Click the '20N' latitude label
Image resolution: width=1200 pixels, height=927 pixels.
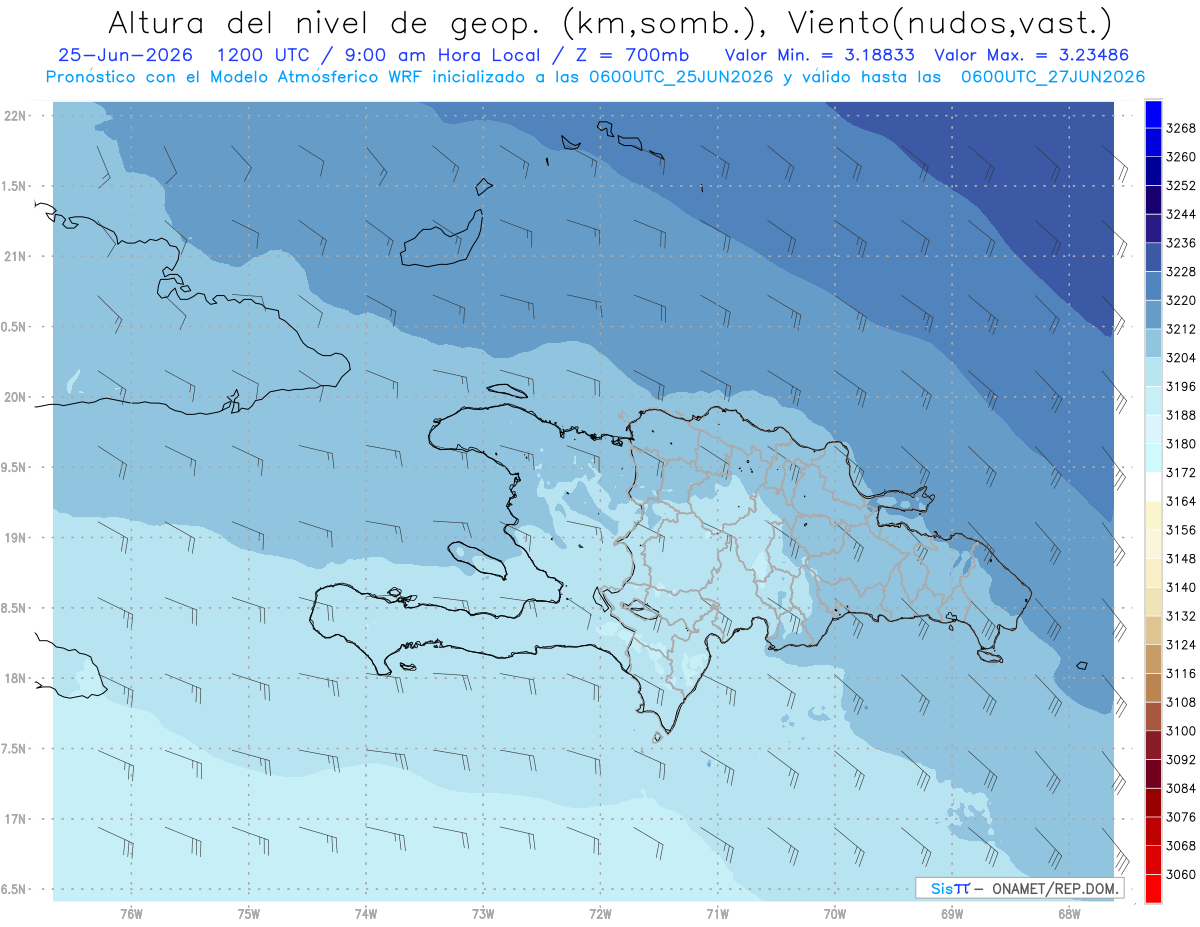pos(16,397)
